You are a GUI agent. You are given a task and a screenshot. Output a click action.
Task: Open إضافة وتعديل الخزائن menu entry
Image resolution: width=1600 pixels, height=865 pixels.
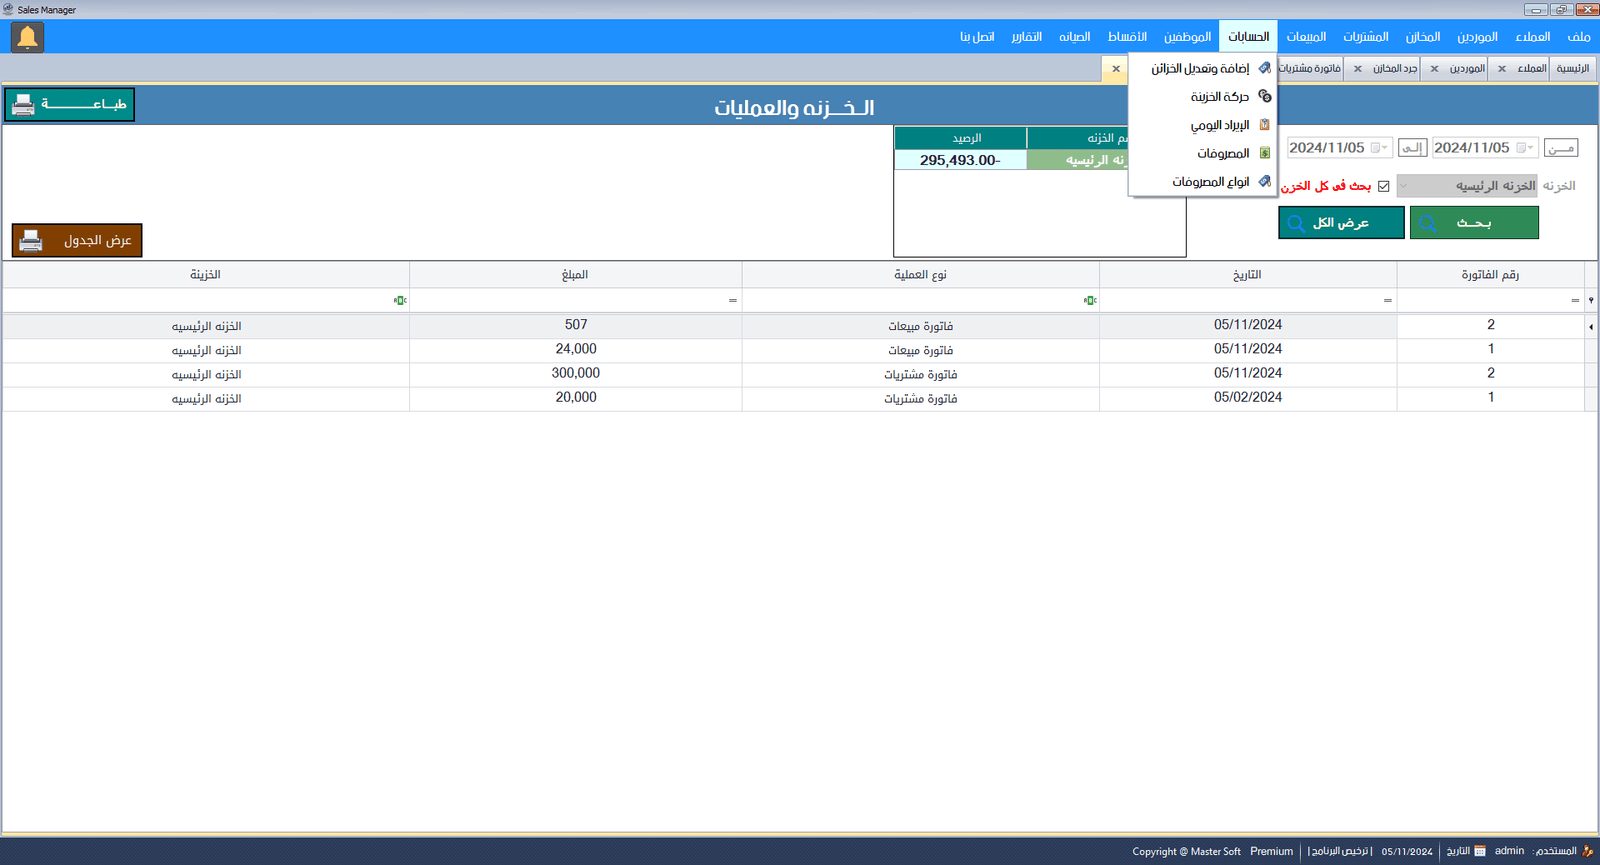tap(1200, 68)
